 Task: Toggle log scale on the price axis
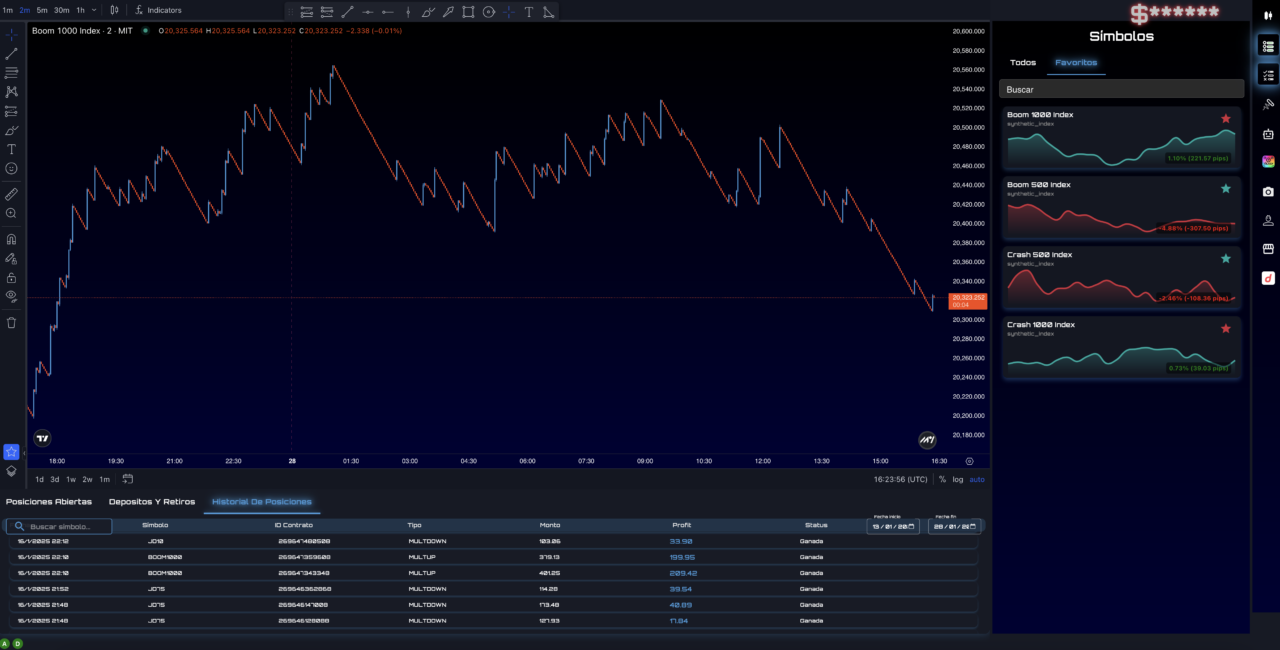click(959, 479)
